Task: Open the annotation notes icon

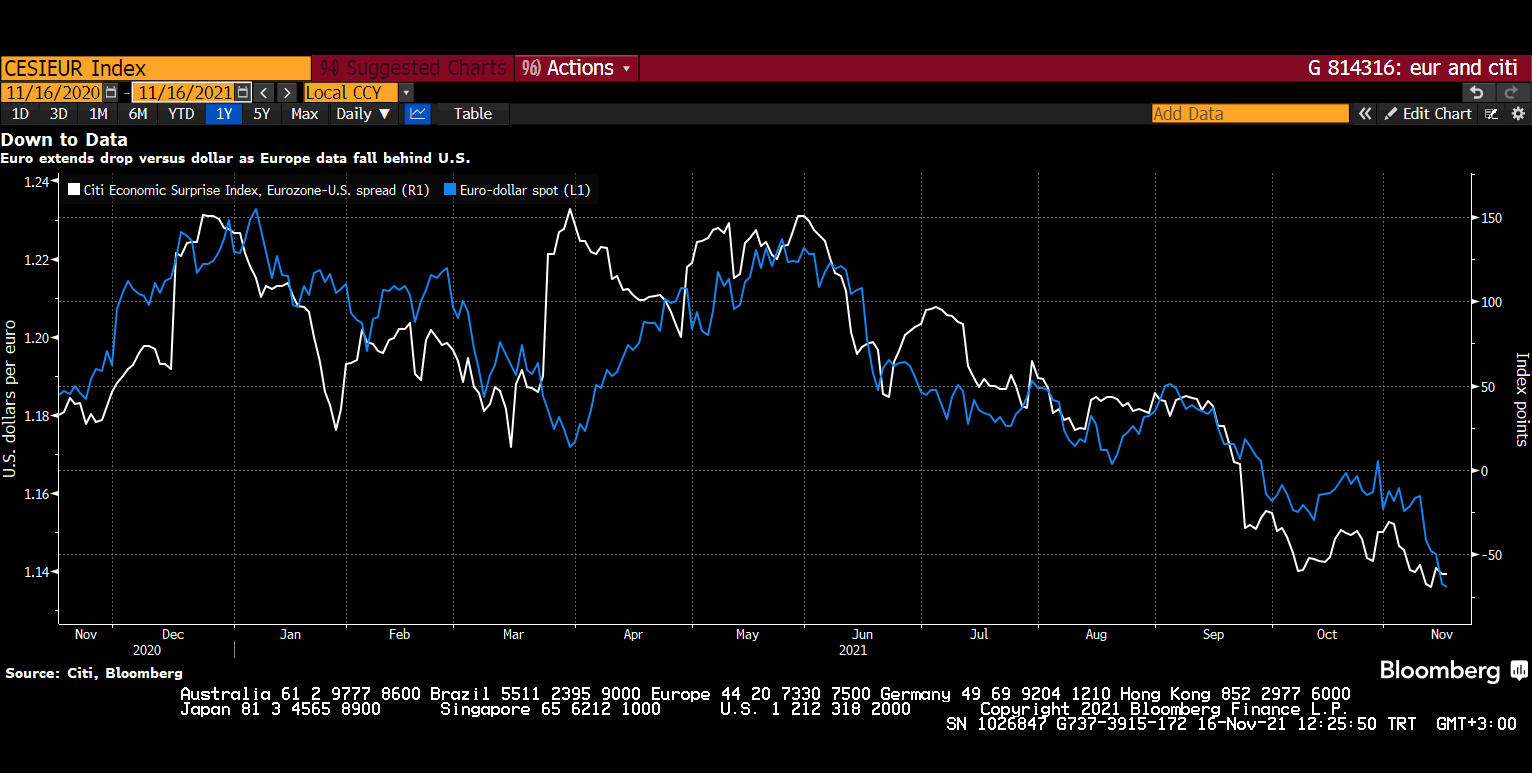Action: click(x=1492, y=114)
